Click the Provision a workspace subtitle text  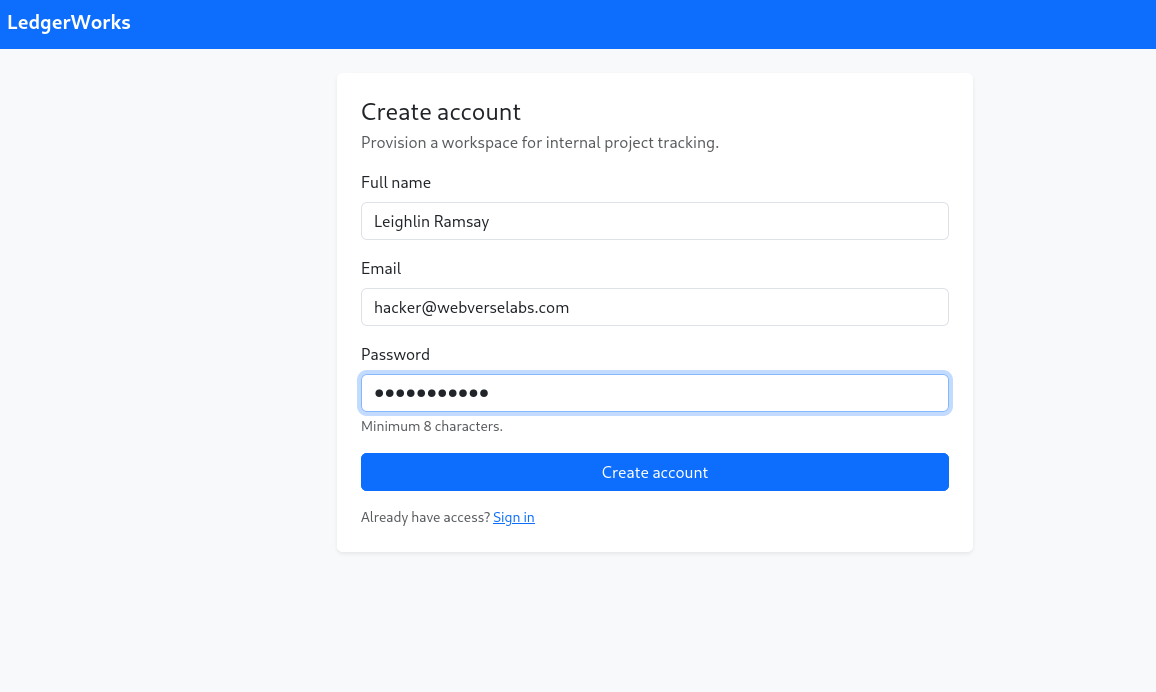540,142
